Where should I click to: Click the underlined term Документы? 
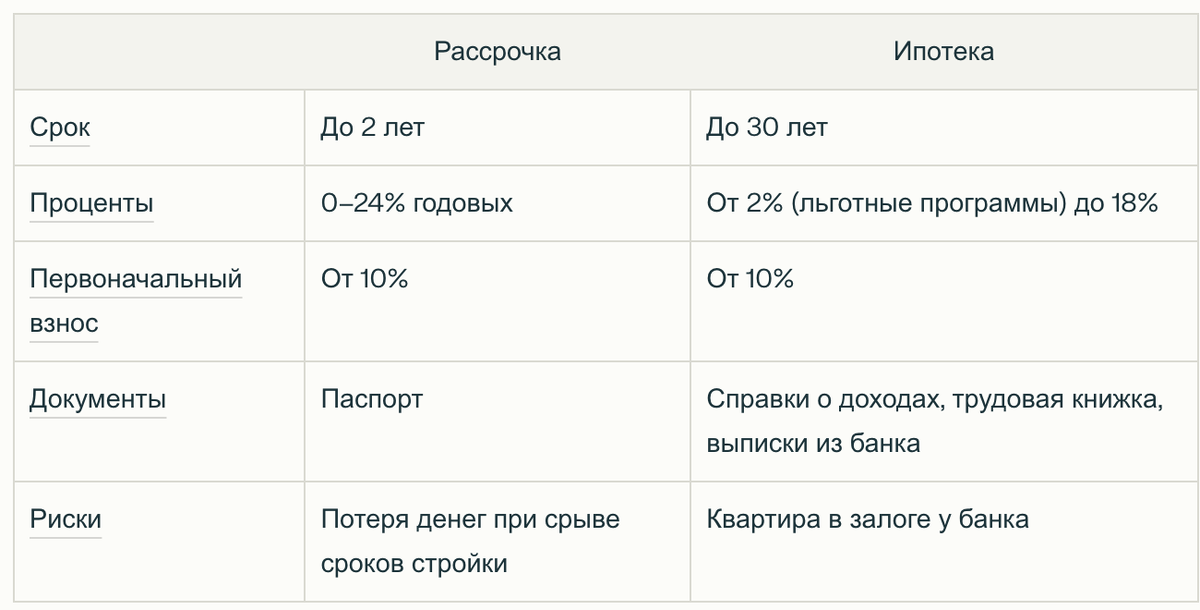click(x=97, y=400)
